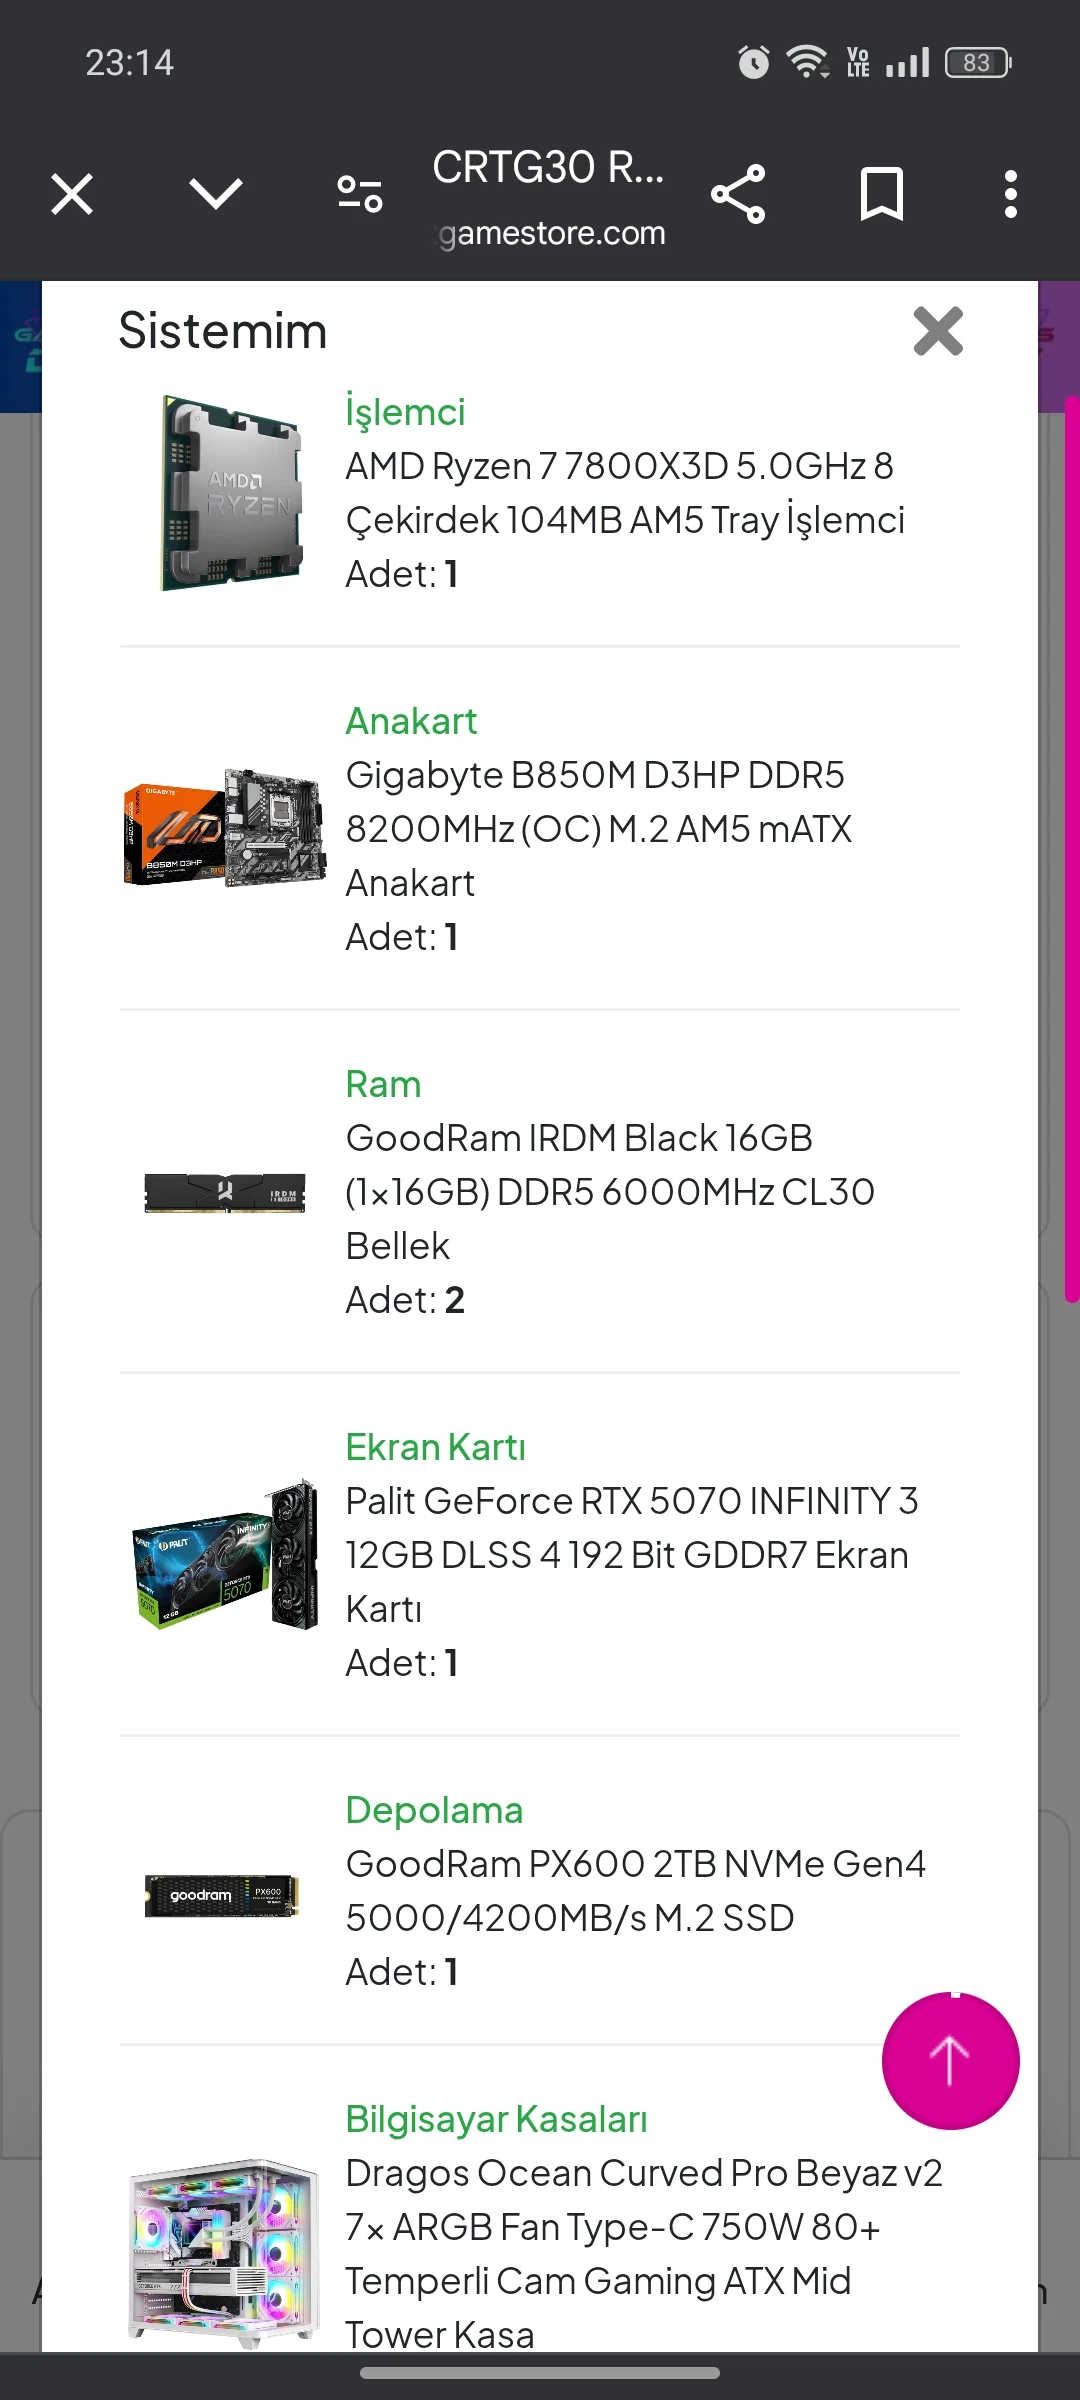The width and height of the screenshot is (1080, 2400).
Task: Tap the Dragos Ocean case image
Action: pos(224,2250)
